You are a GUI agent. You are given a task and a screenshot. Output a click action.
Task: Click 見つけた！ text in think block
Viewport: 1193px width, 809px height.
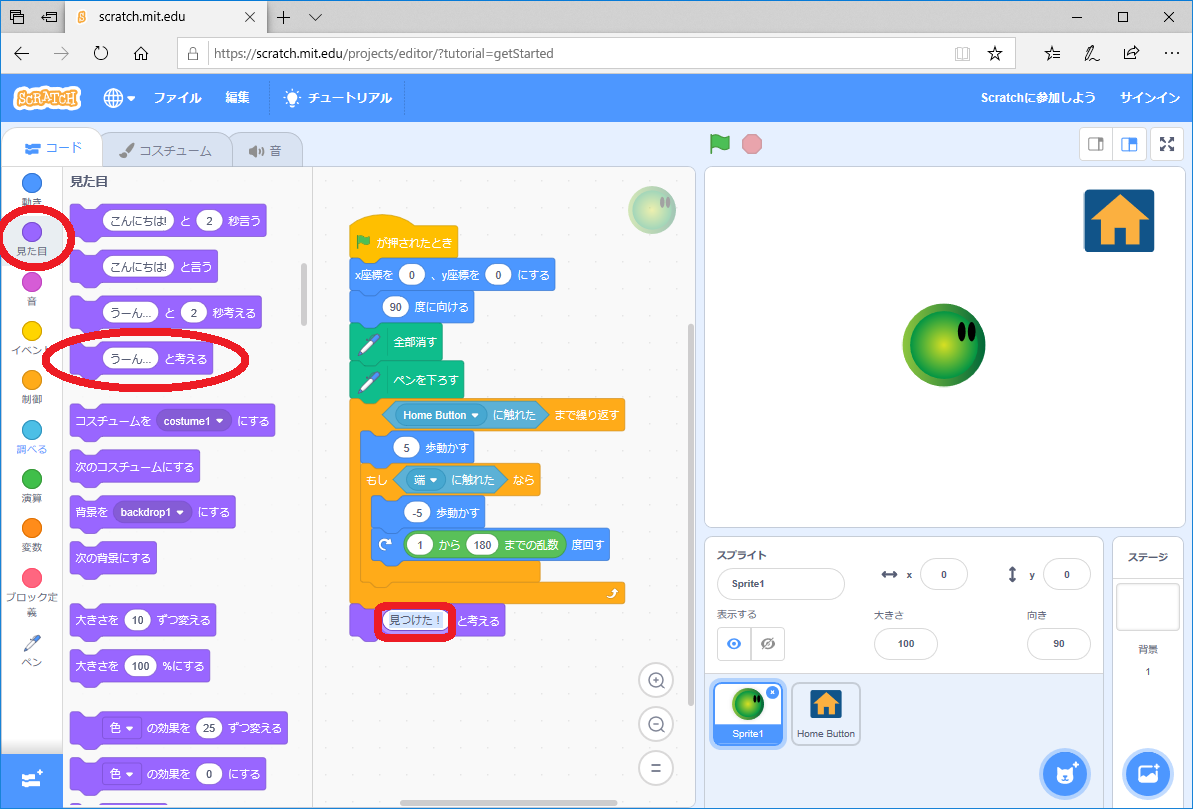415,620
